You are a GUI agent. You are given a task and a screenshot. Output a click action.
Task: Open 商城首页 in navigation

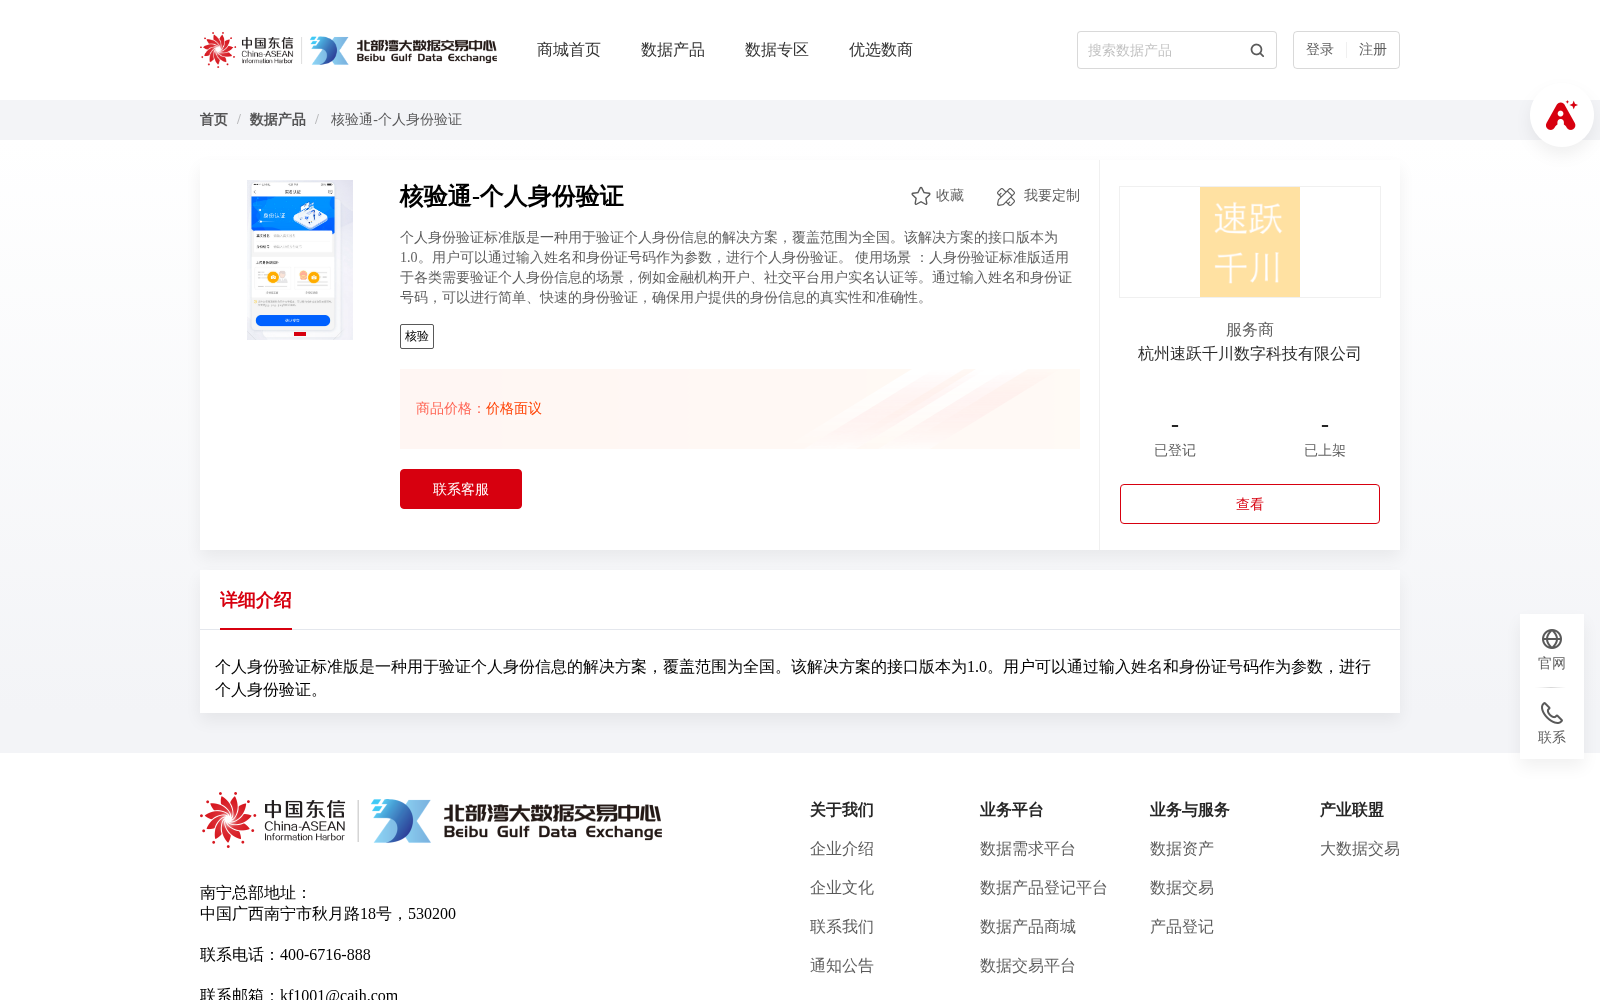(x=569, y=50)
